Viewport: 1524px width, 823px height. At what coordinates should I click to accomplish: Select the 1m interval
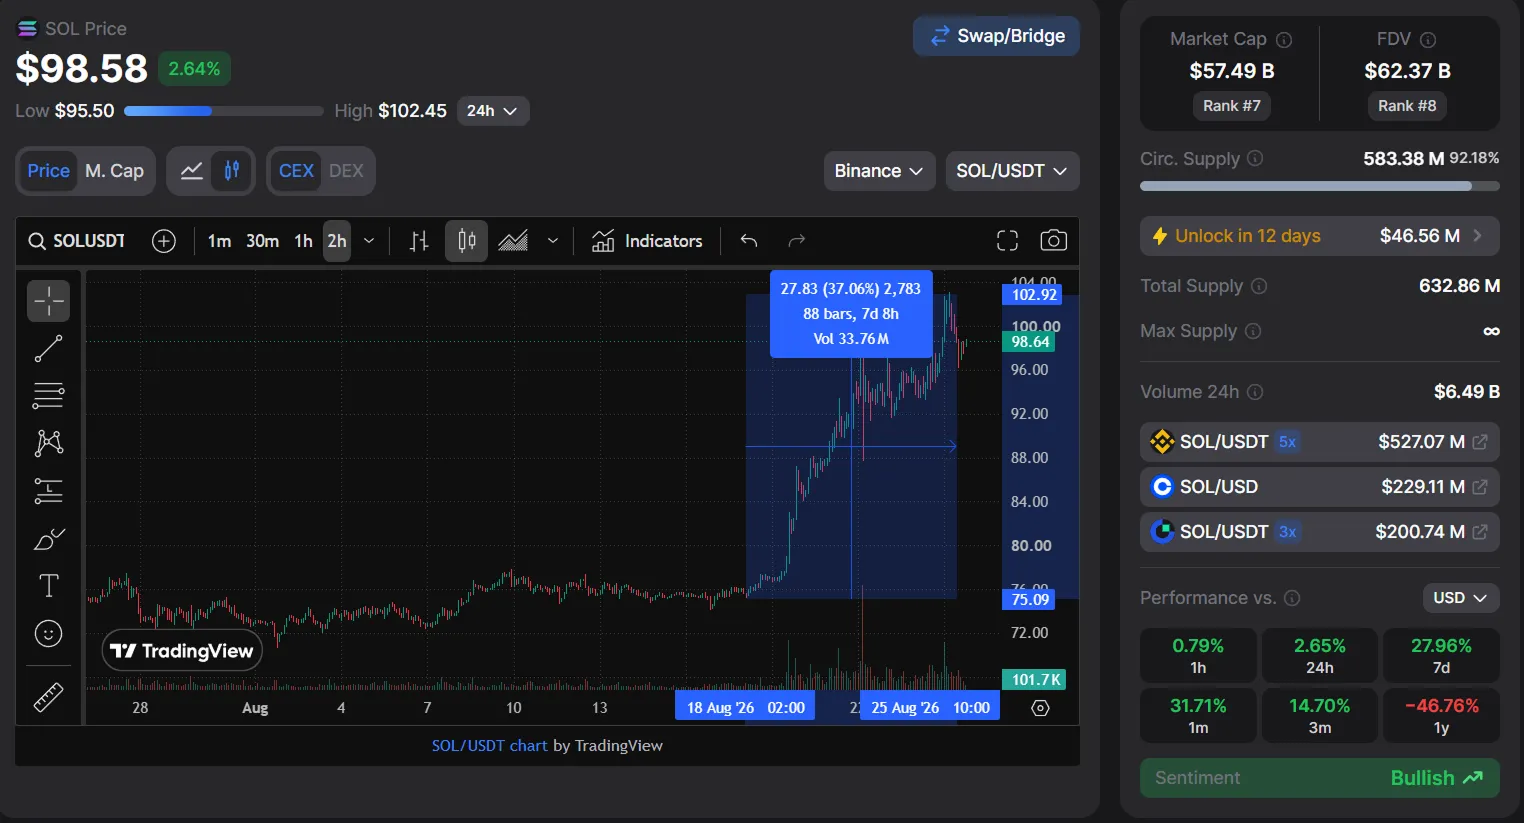click(x=219, y=241)
